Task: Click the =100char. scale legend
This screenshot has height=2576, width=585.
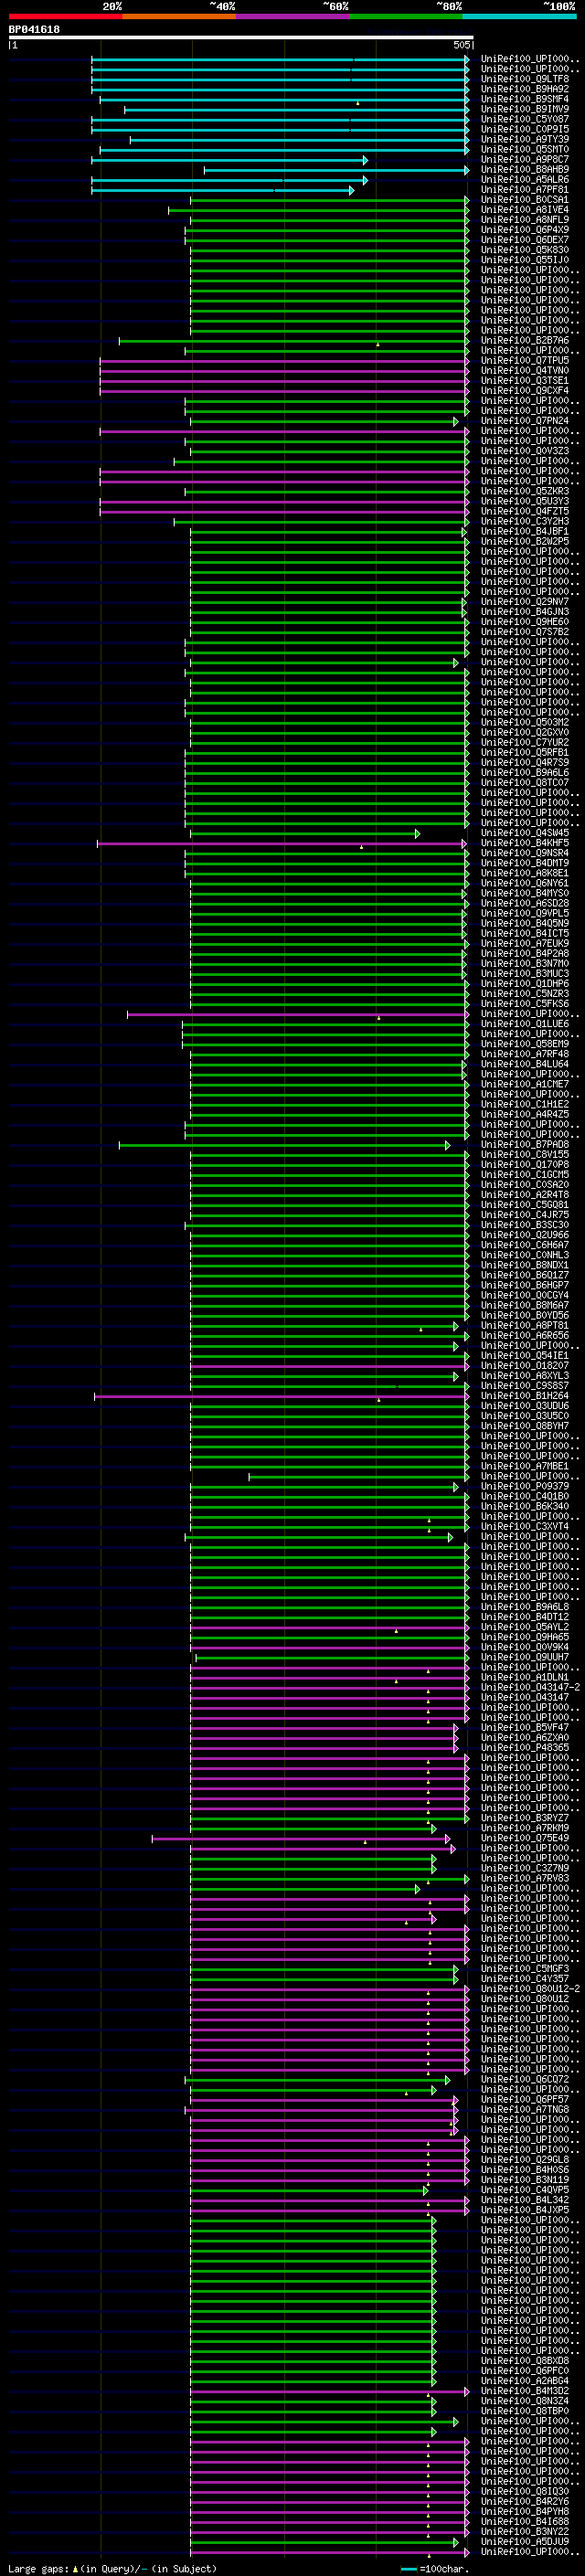Action: click(434, 2568)
